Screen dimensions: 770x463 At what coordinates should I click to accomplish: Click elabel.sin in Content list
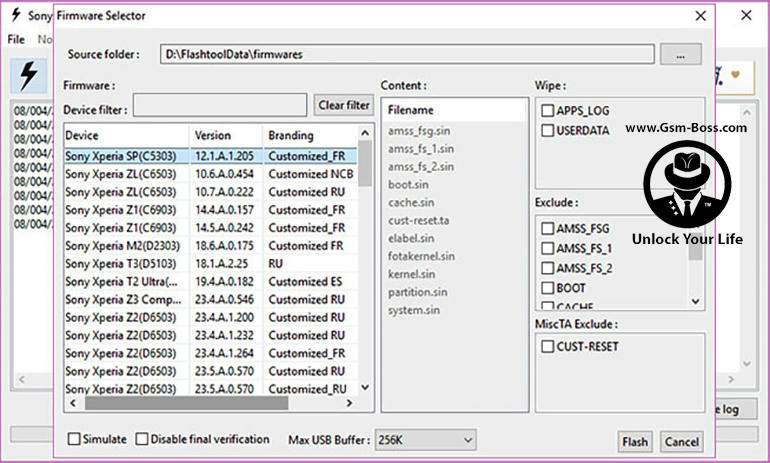coord(411,239)
